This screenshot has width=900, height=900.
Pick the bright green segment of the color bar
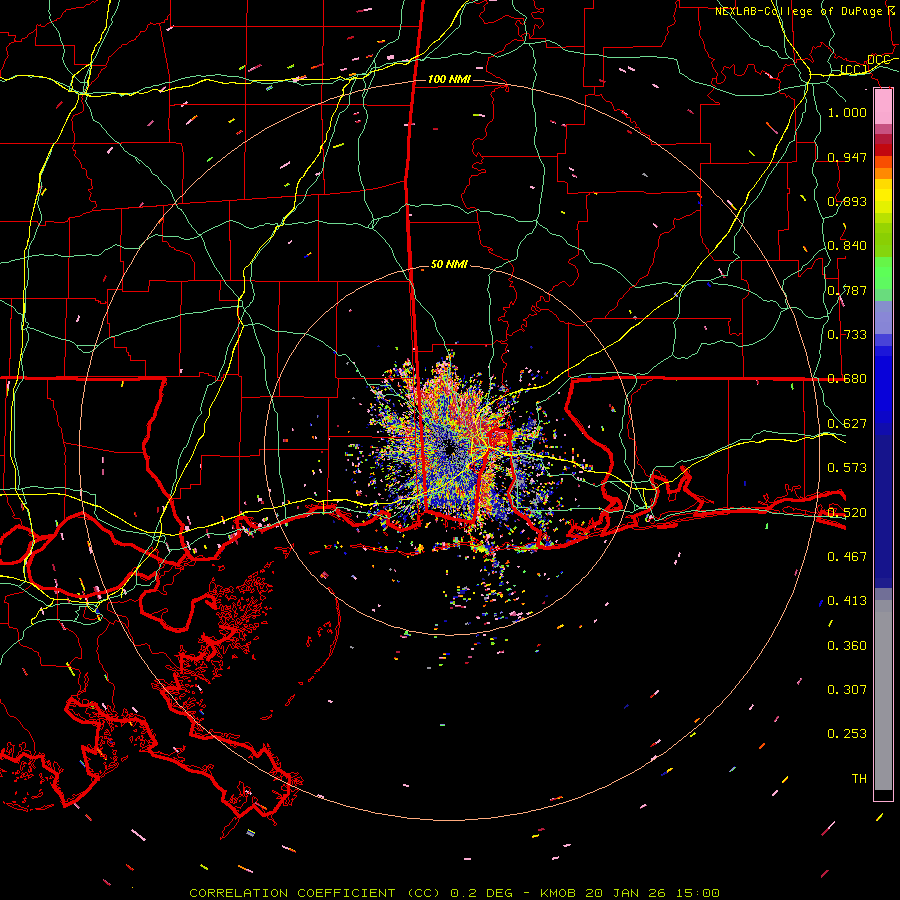coord(883,273)
